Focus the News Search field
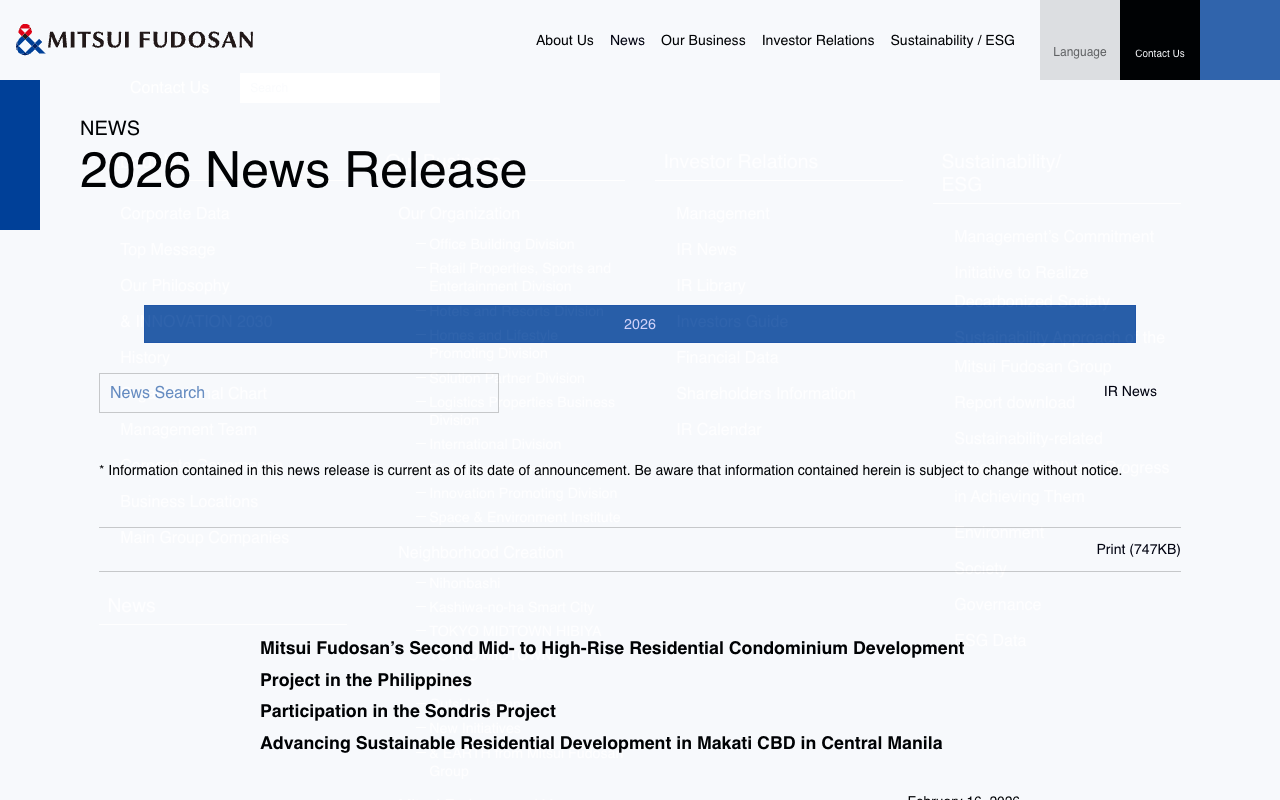The width and height of the screenshot is (1280, 800). tap(299, 393)
